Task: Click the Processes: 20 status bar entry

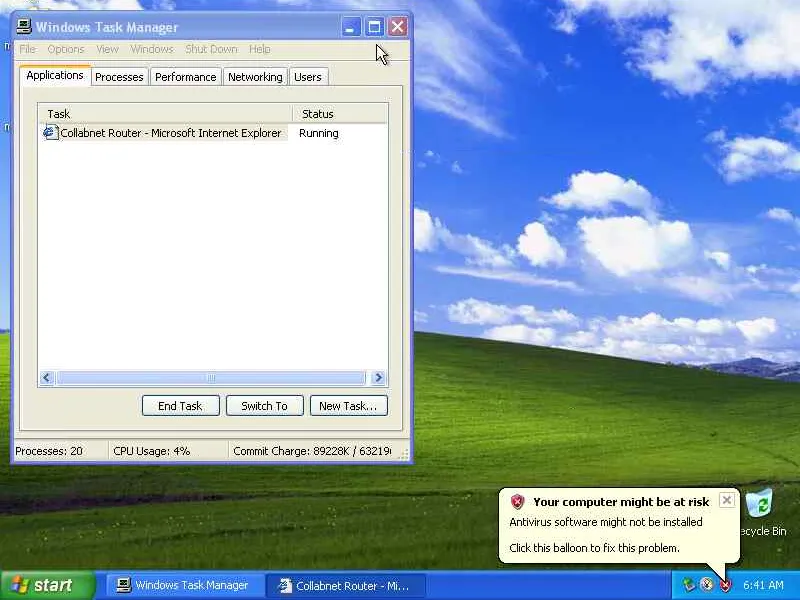Action: pos(49,451)
